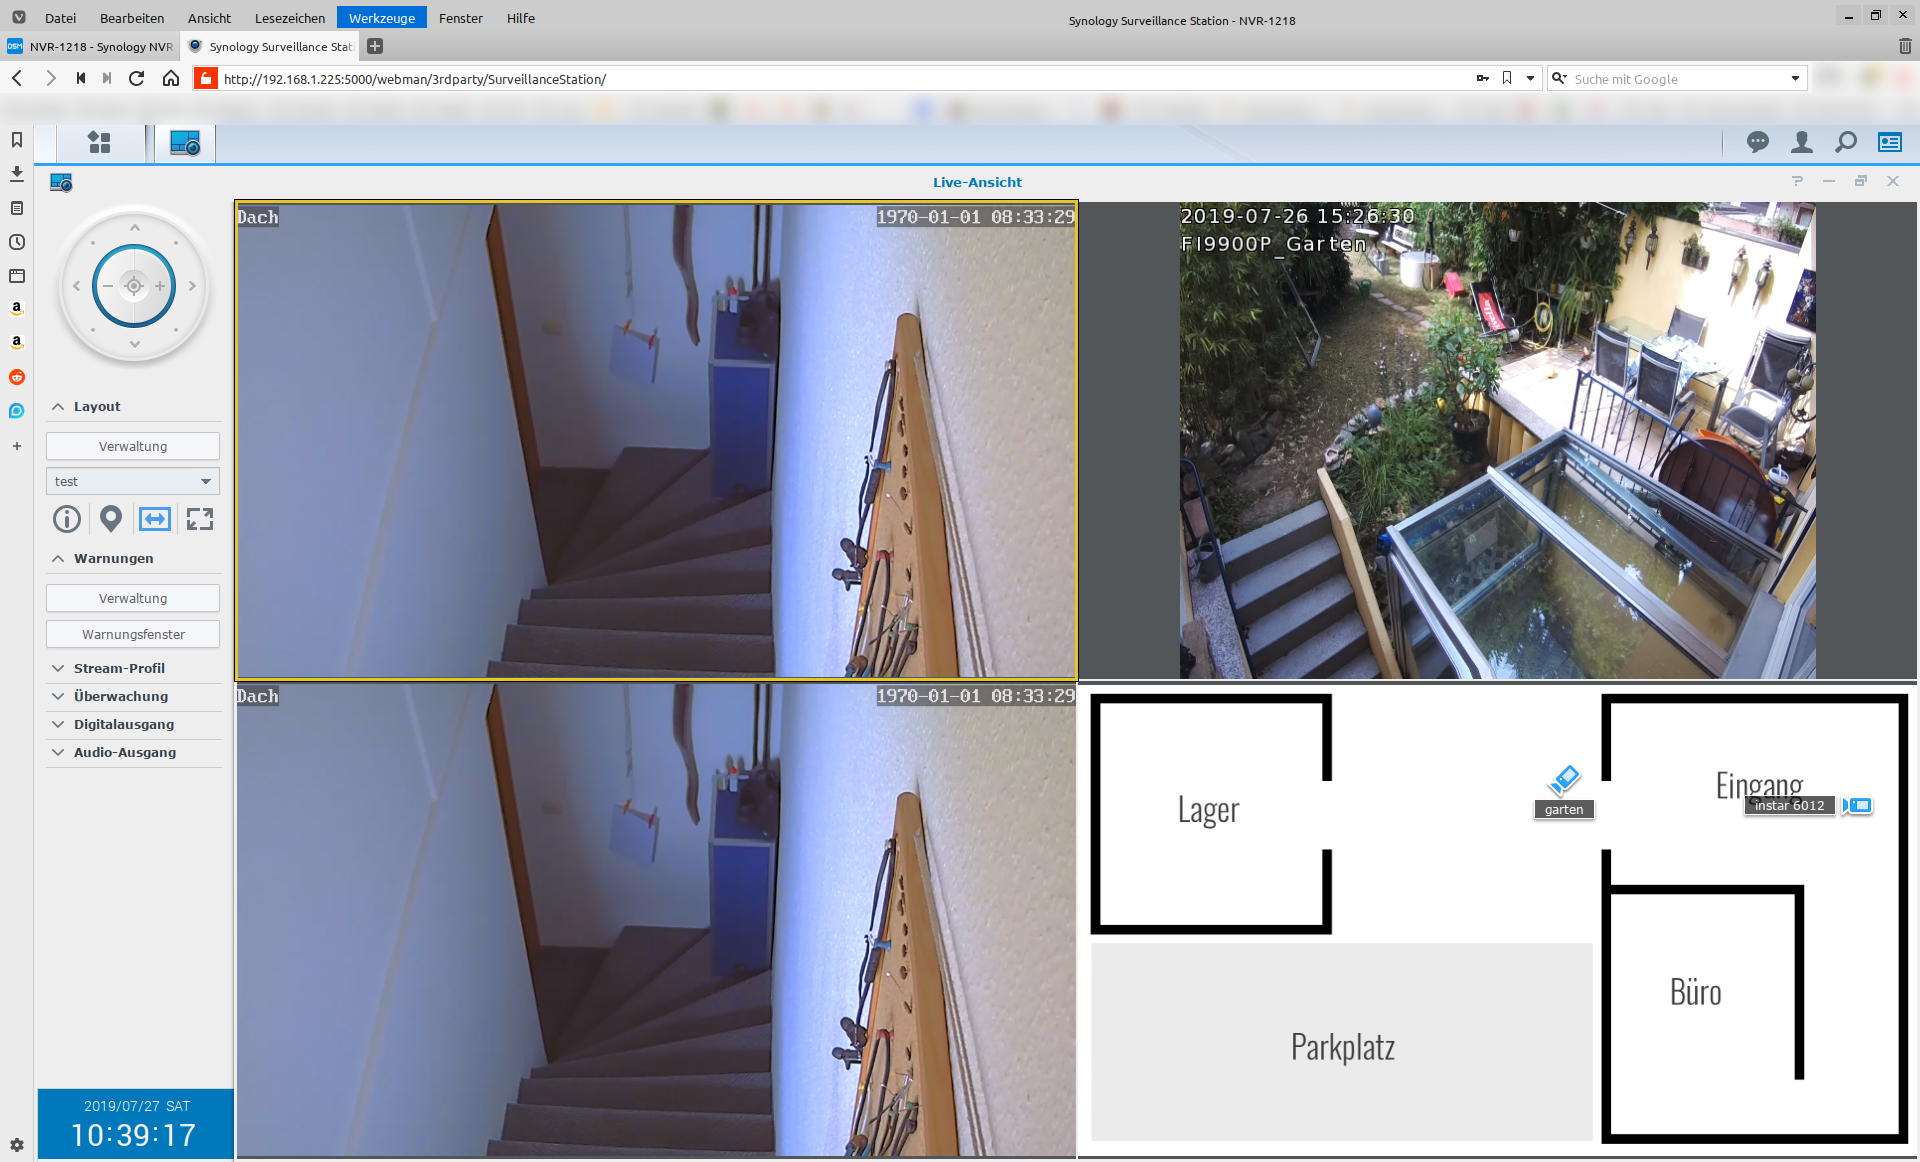Switch to the NVR-1218 Synology NVR tab

[x=92, y=46]
